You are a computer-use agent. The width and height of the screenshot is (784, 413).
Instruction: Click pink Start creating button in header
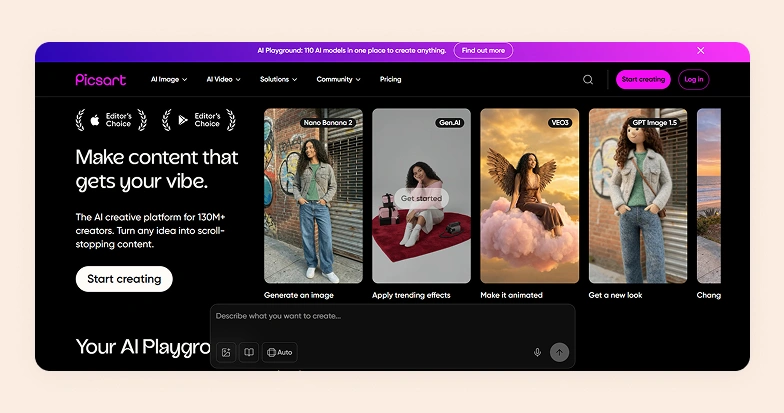coord(643,80)
